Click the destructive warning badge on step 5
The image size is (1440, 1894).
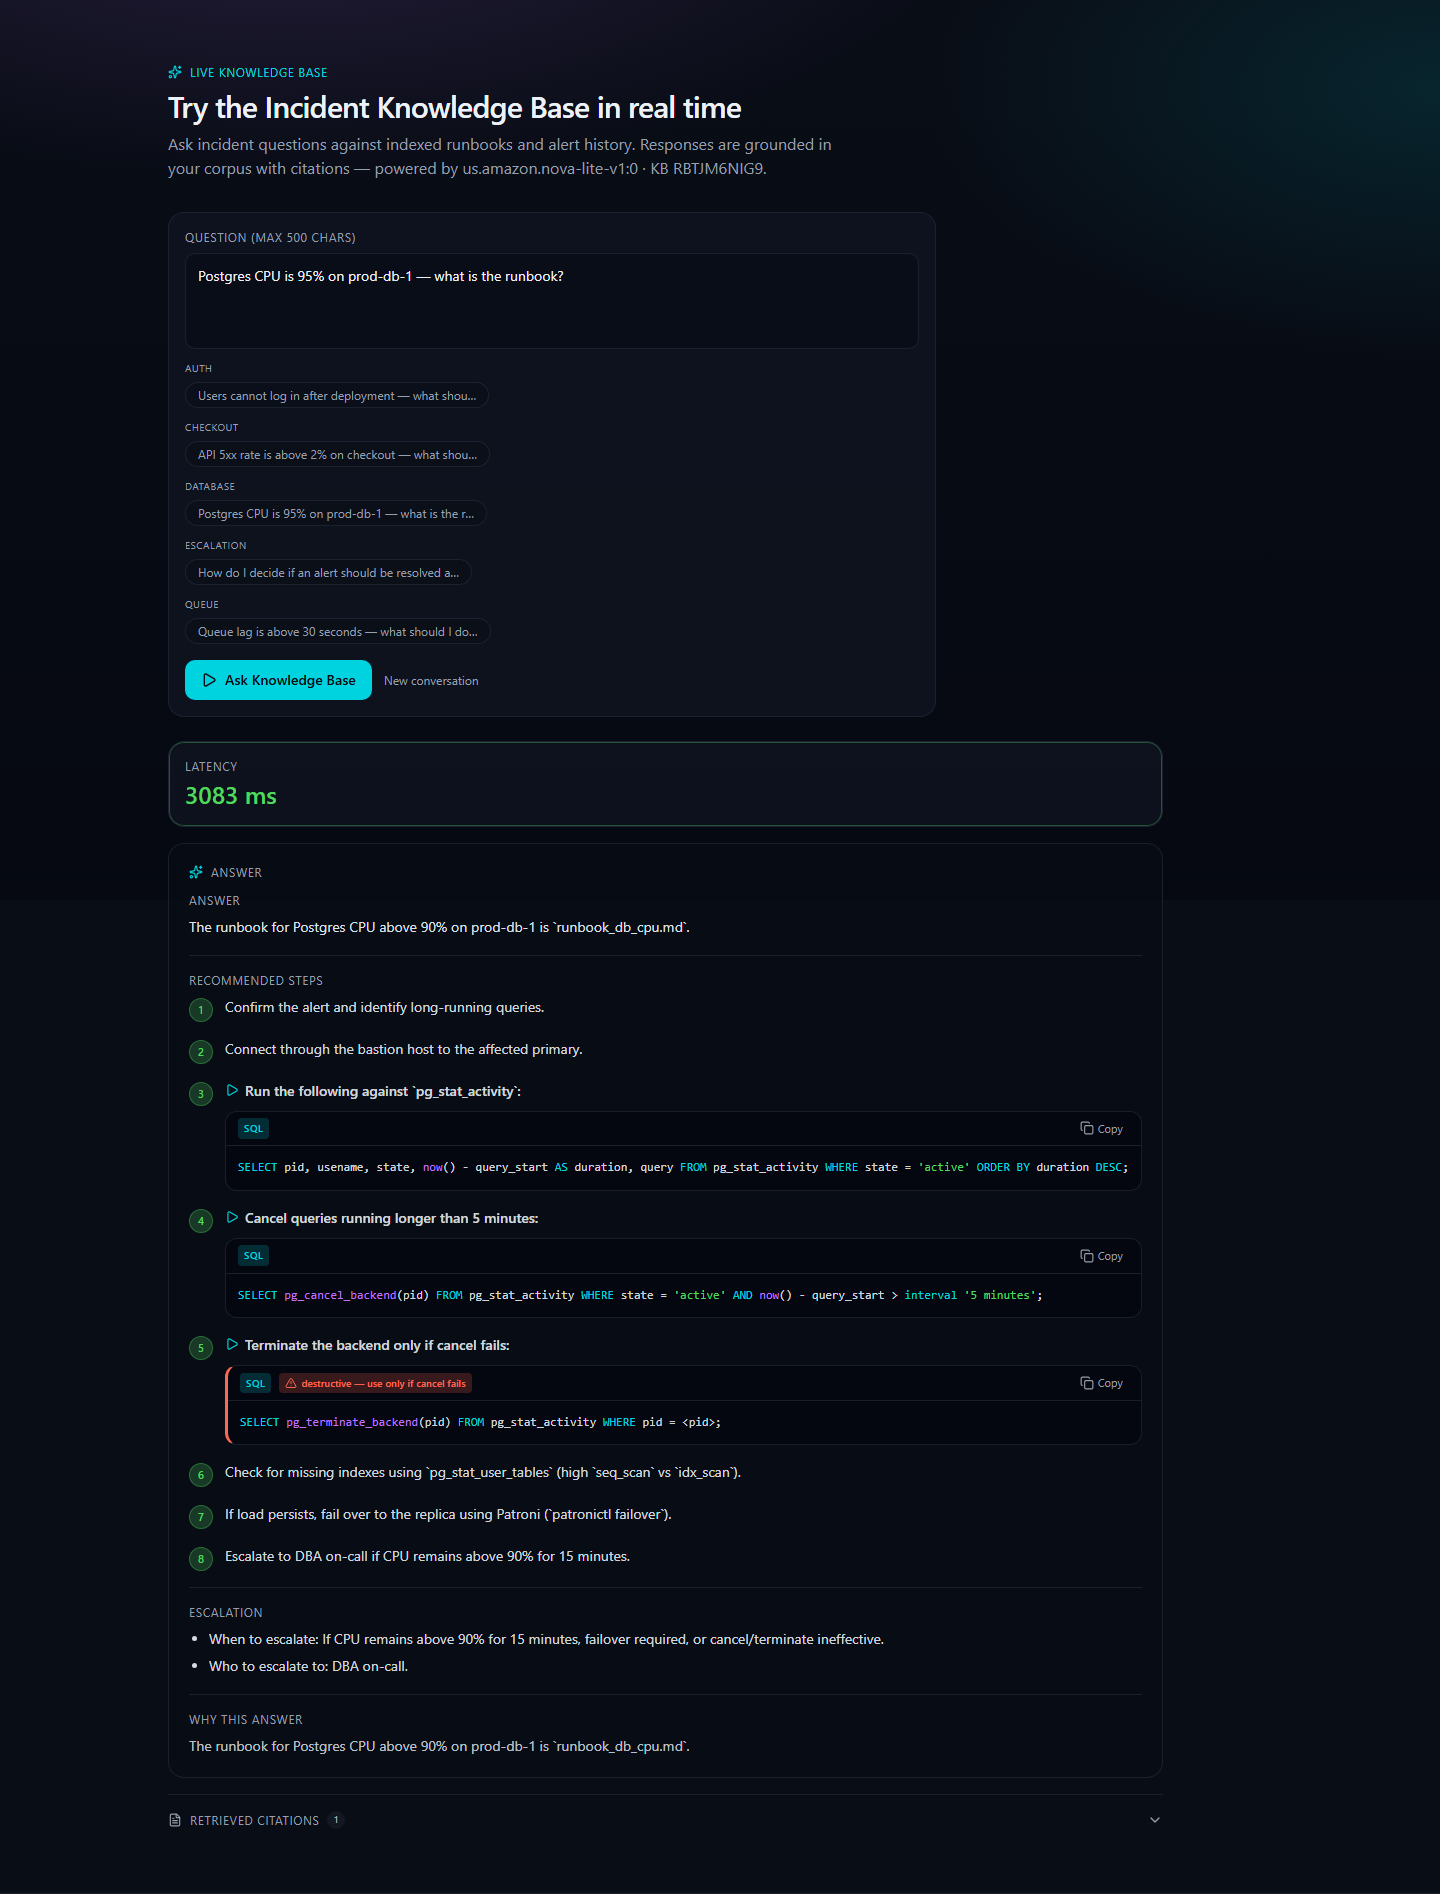tap(376, 1384)
